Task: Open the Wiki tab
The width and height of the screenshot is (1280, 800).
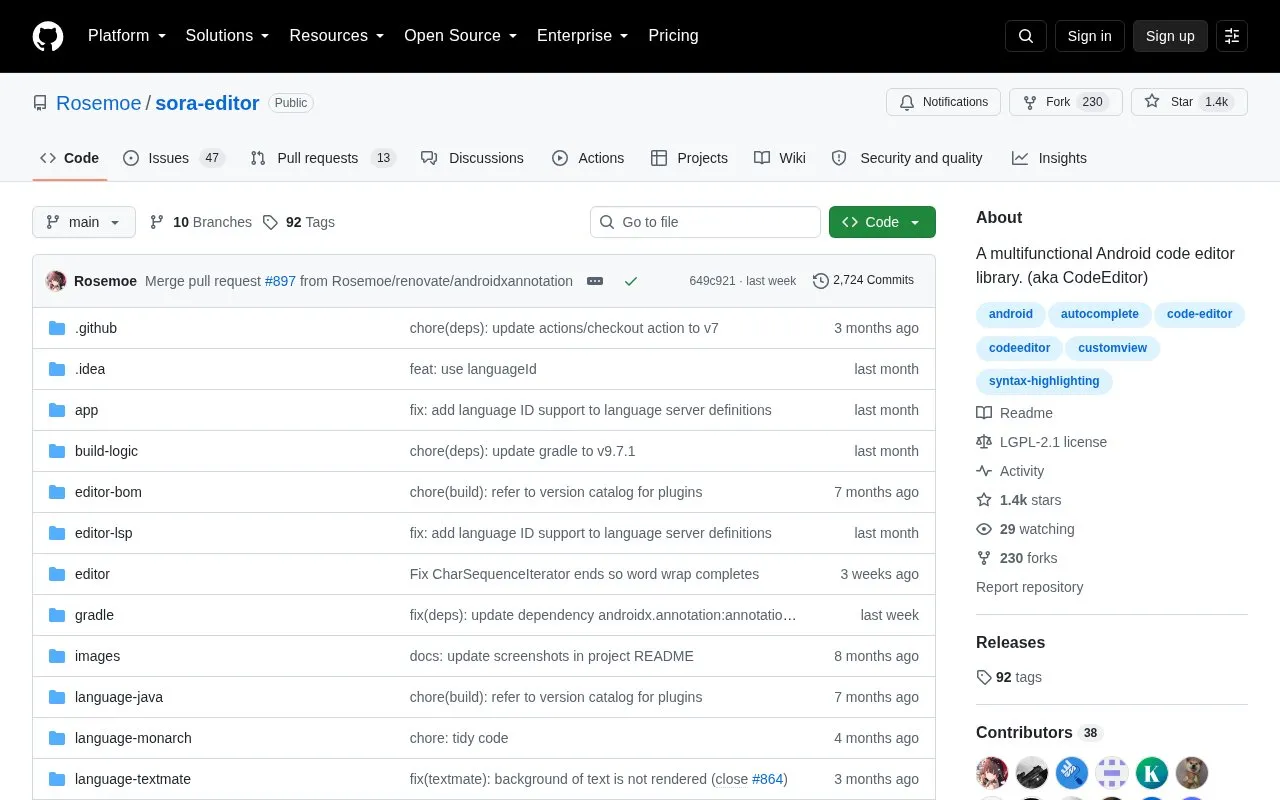Action: pos(780,158)
